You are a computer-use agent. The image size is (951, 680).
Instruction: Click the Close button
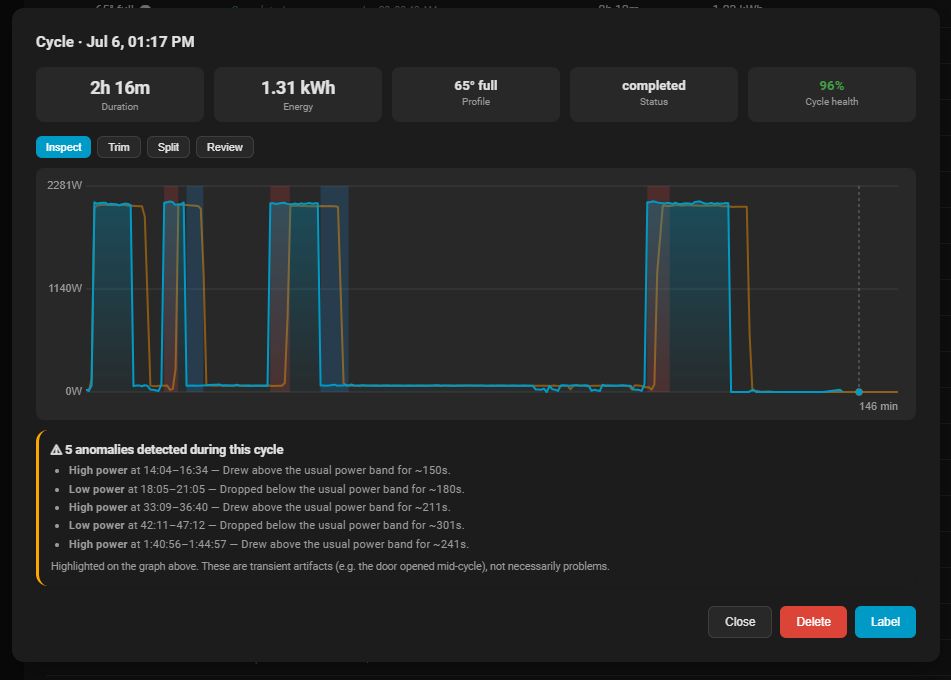point(739,622)
